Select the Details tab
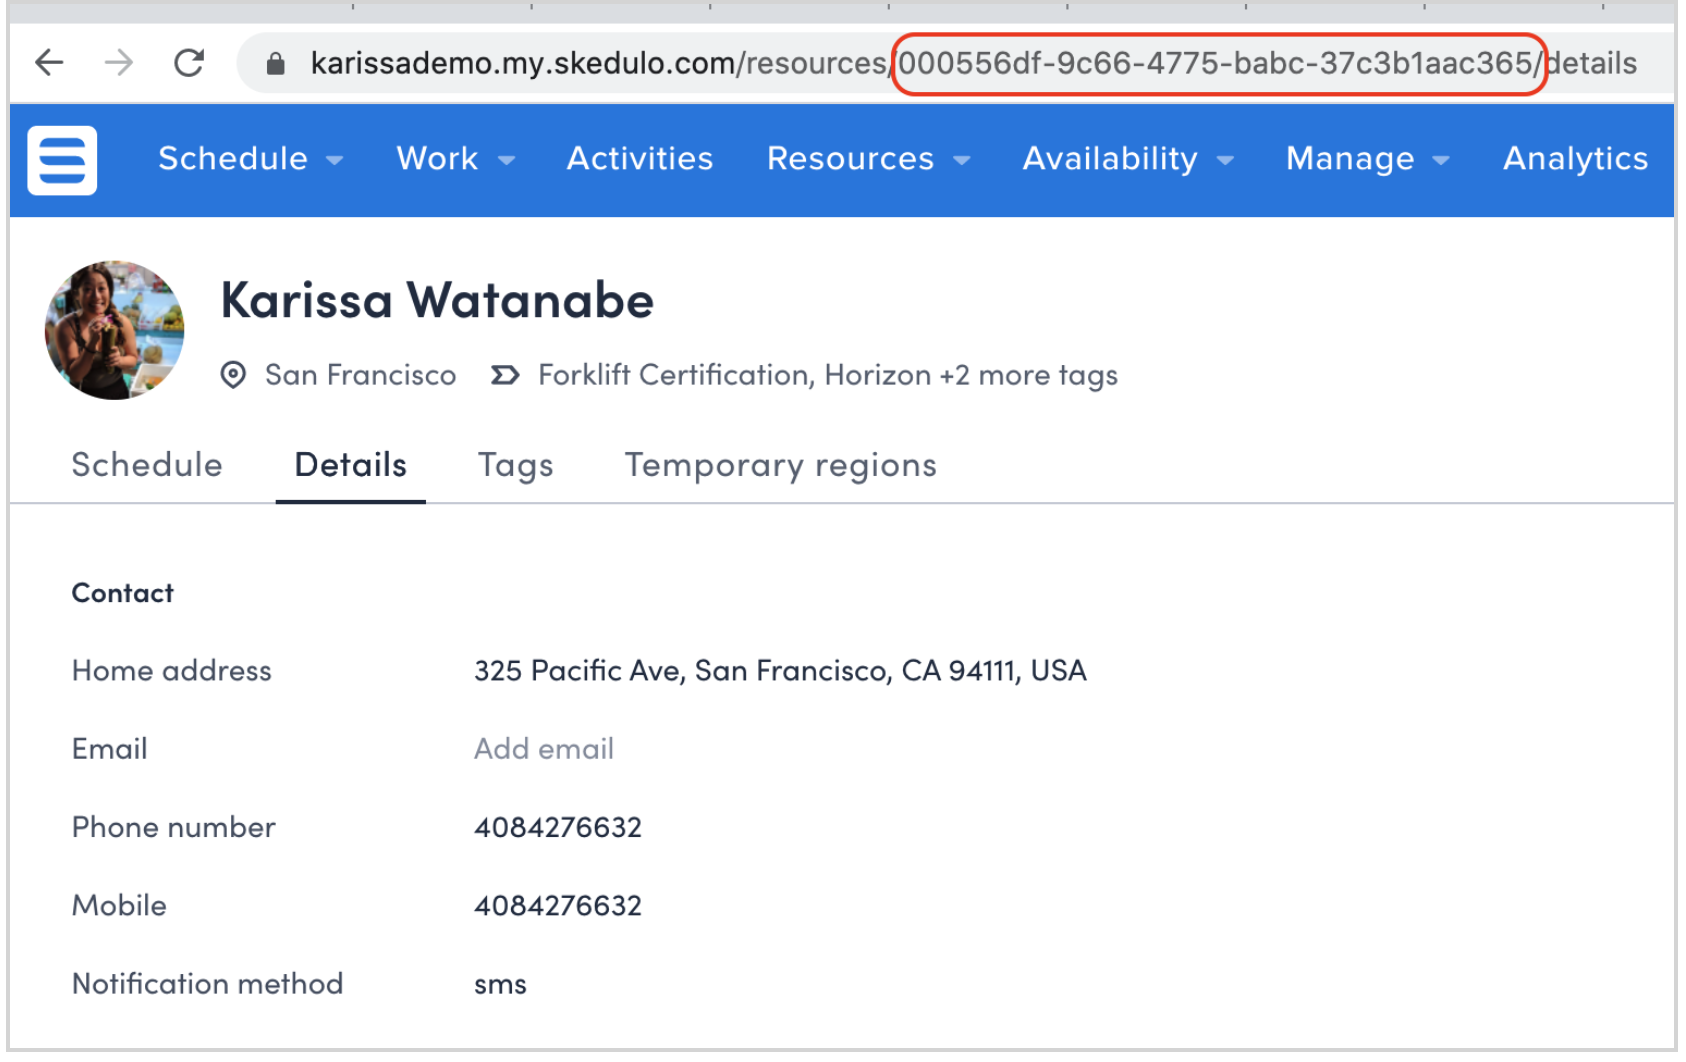 pyautogui.click(x=350, y=465)
